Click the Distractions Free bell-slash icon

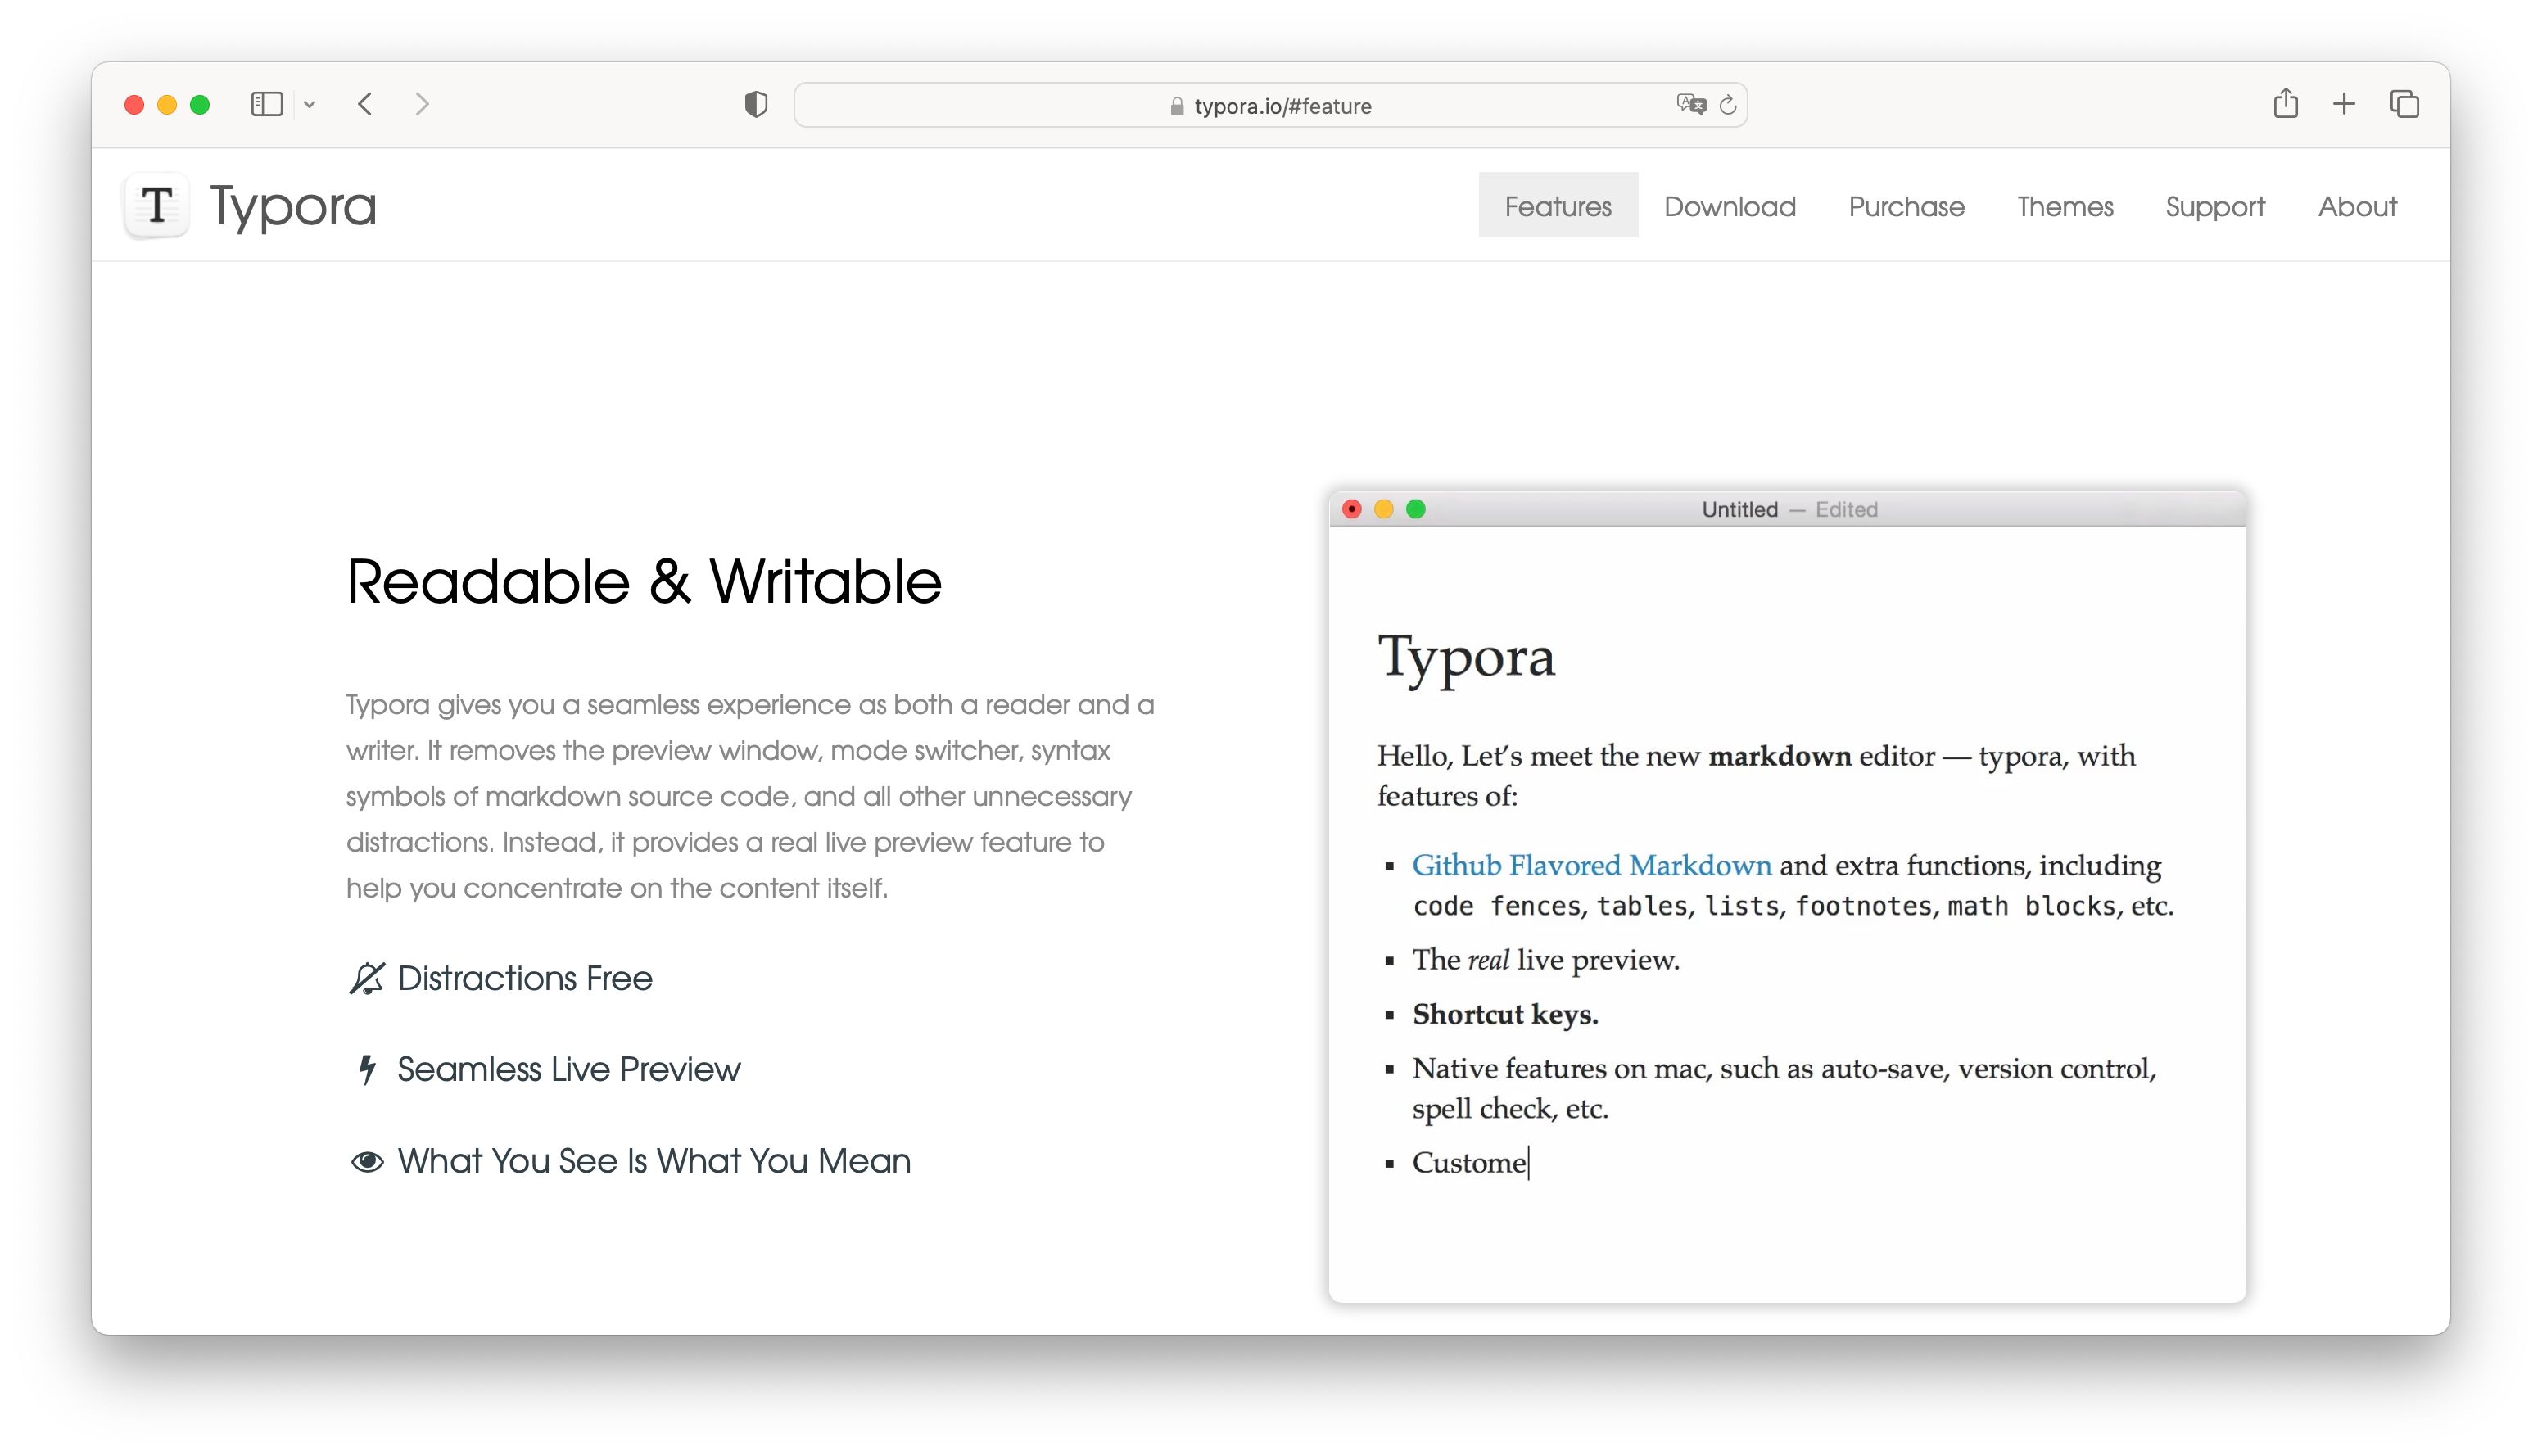coord(367,978)
